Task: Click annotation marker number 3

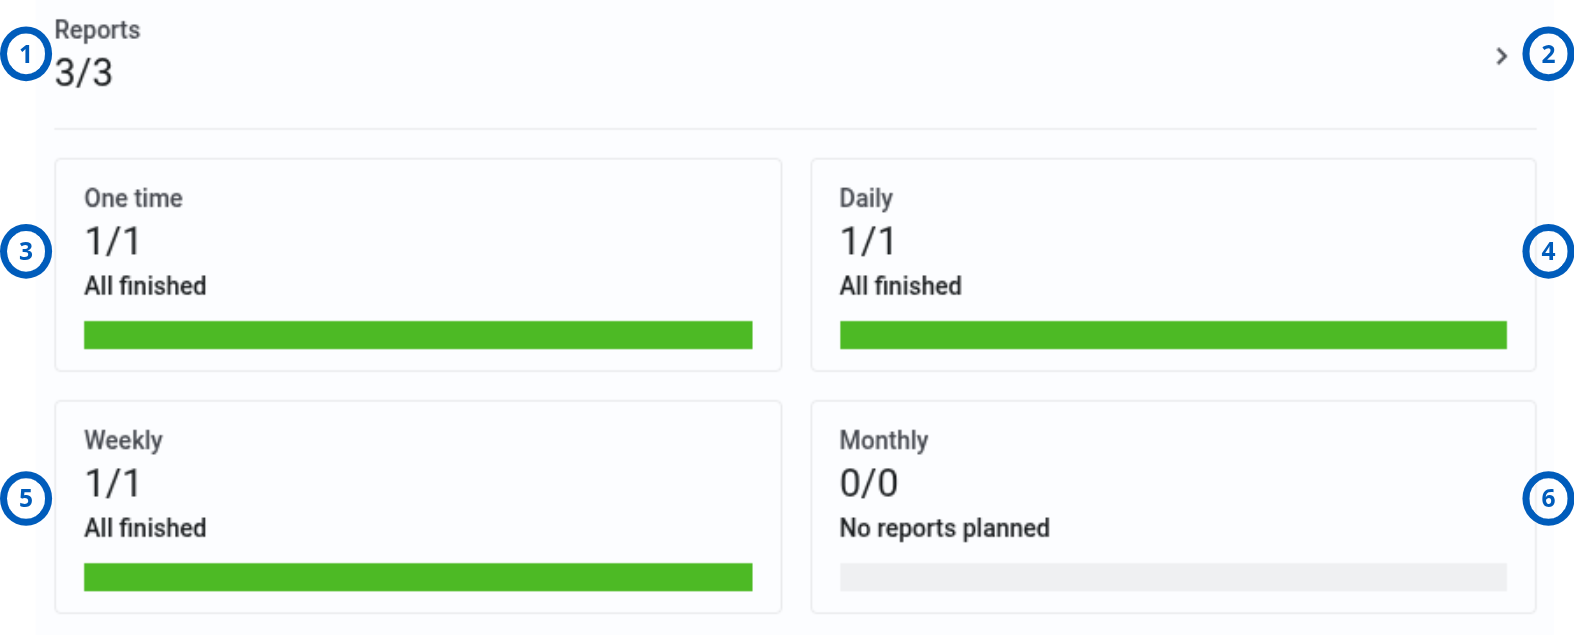Action: pos(25,251)
